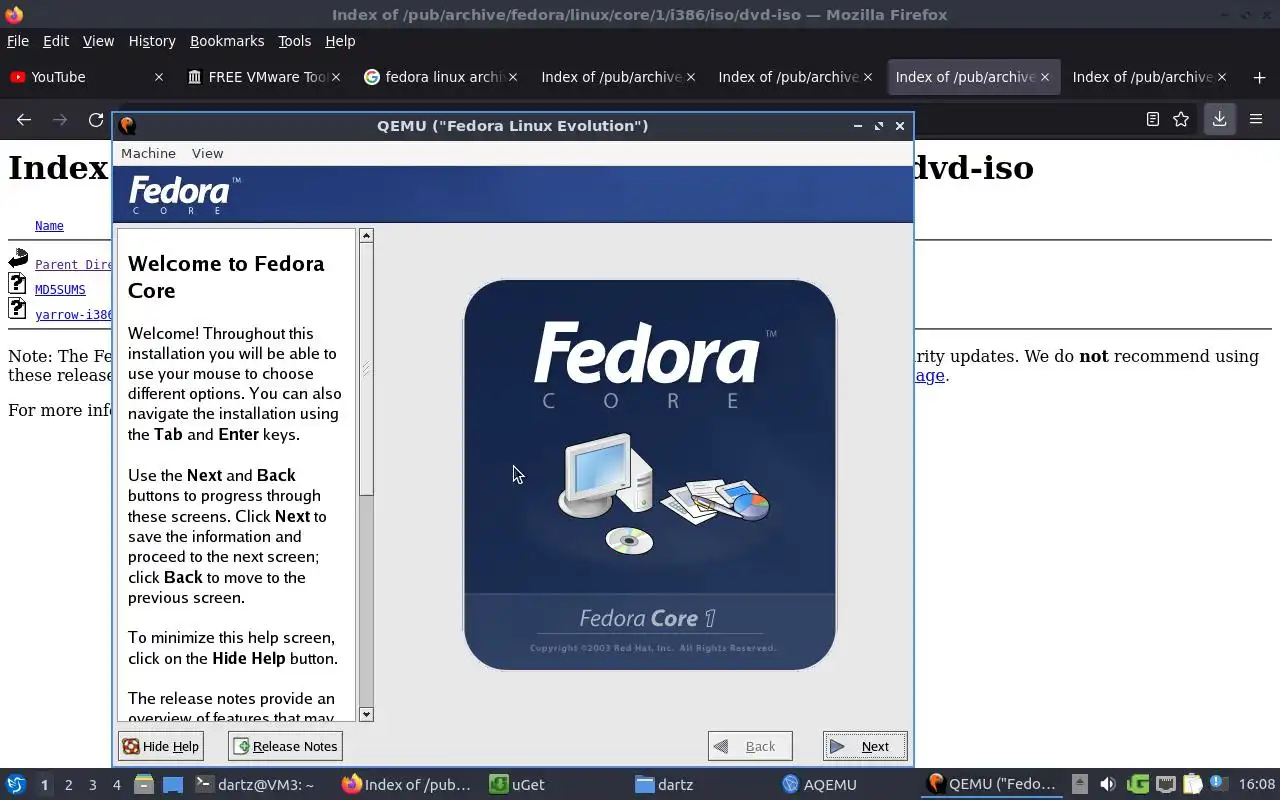Click the Firefox back arrow
This screenshot has width=1280, height=800.
[24, 120]
